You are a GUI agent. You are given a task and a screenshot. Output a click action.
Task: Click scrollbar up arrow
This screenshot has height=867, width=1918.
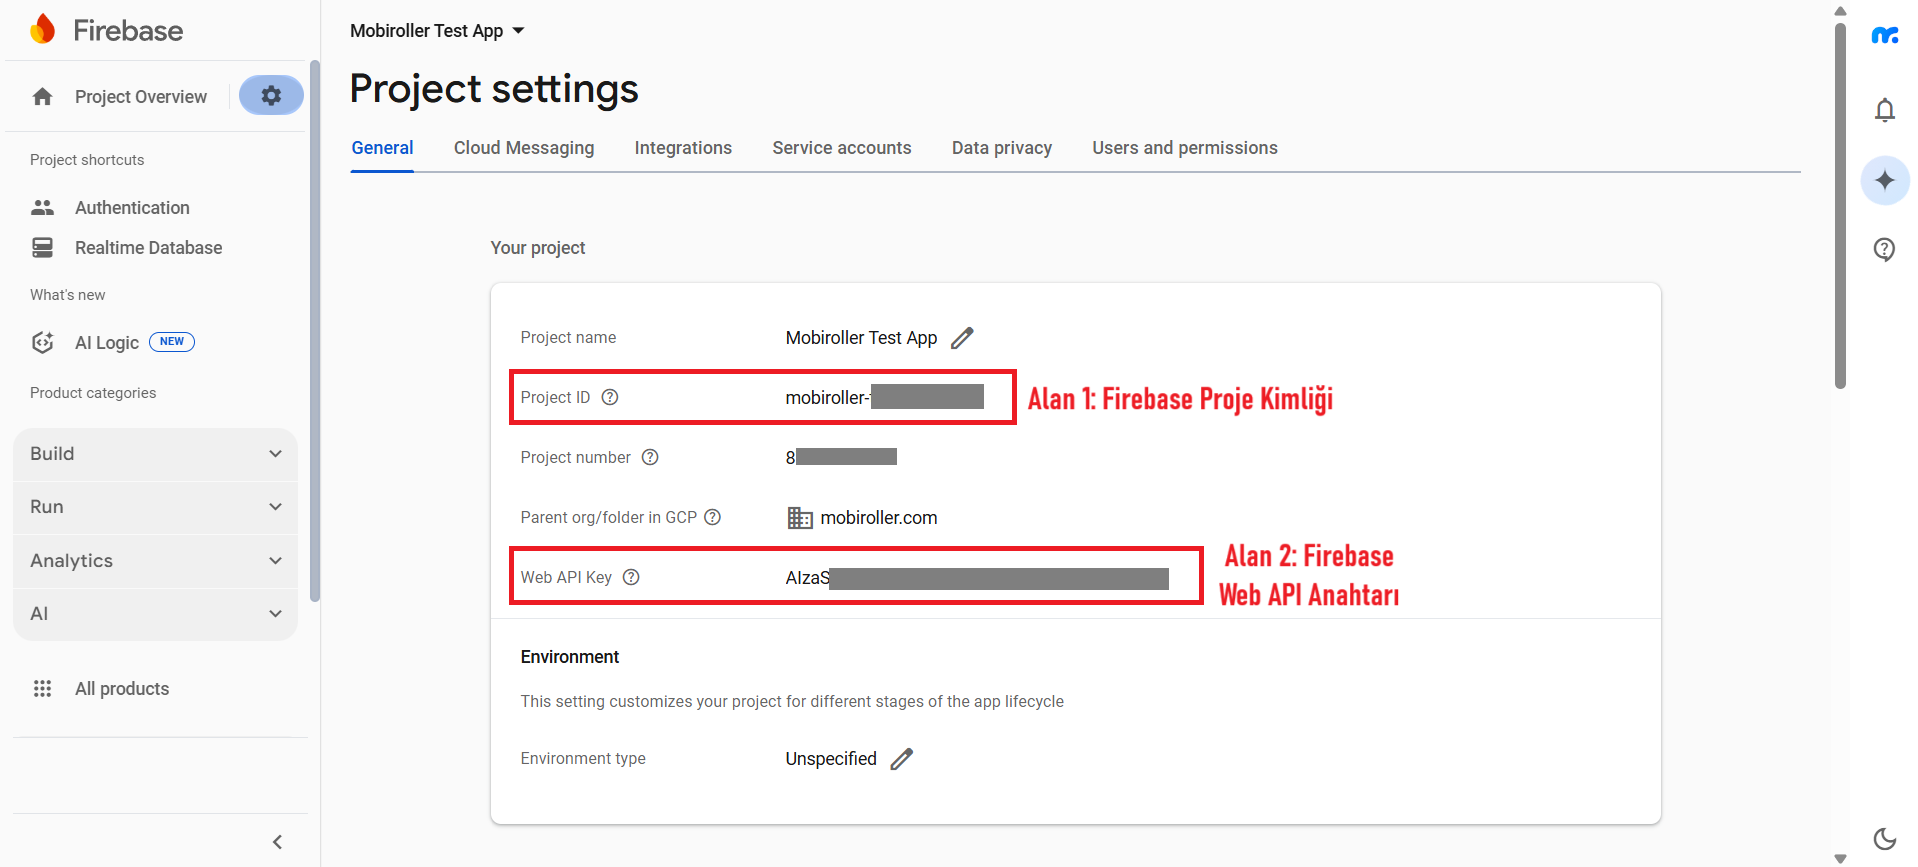pos(1840,11)
